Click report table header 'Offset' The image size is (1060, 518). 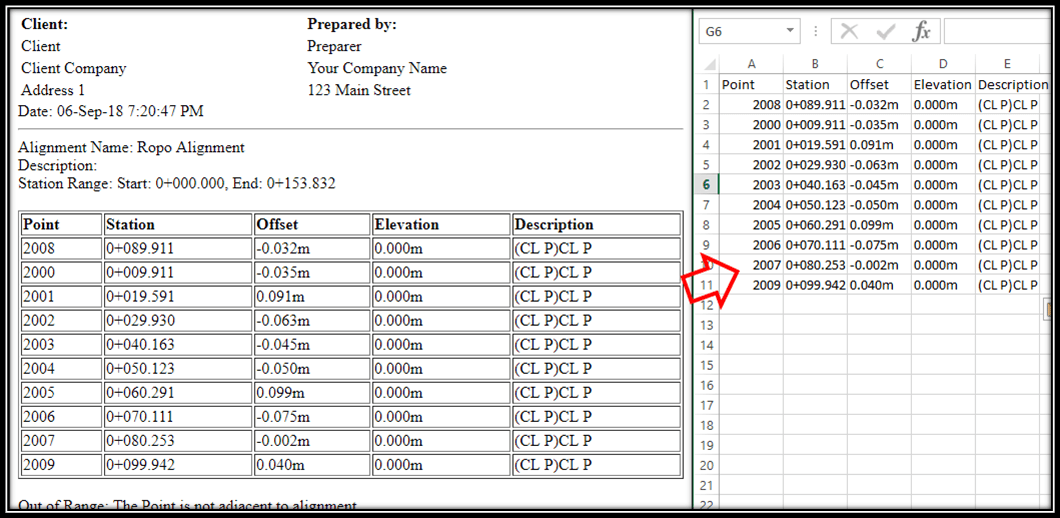pyautogui.click(x=312, y=225)
